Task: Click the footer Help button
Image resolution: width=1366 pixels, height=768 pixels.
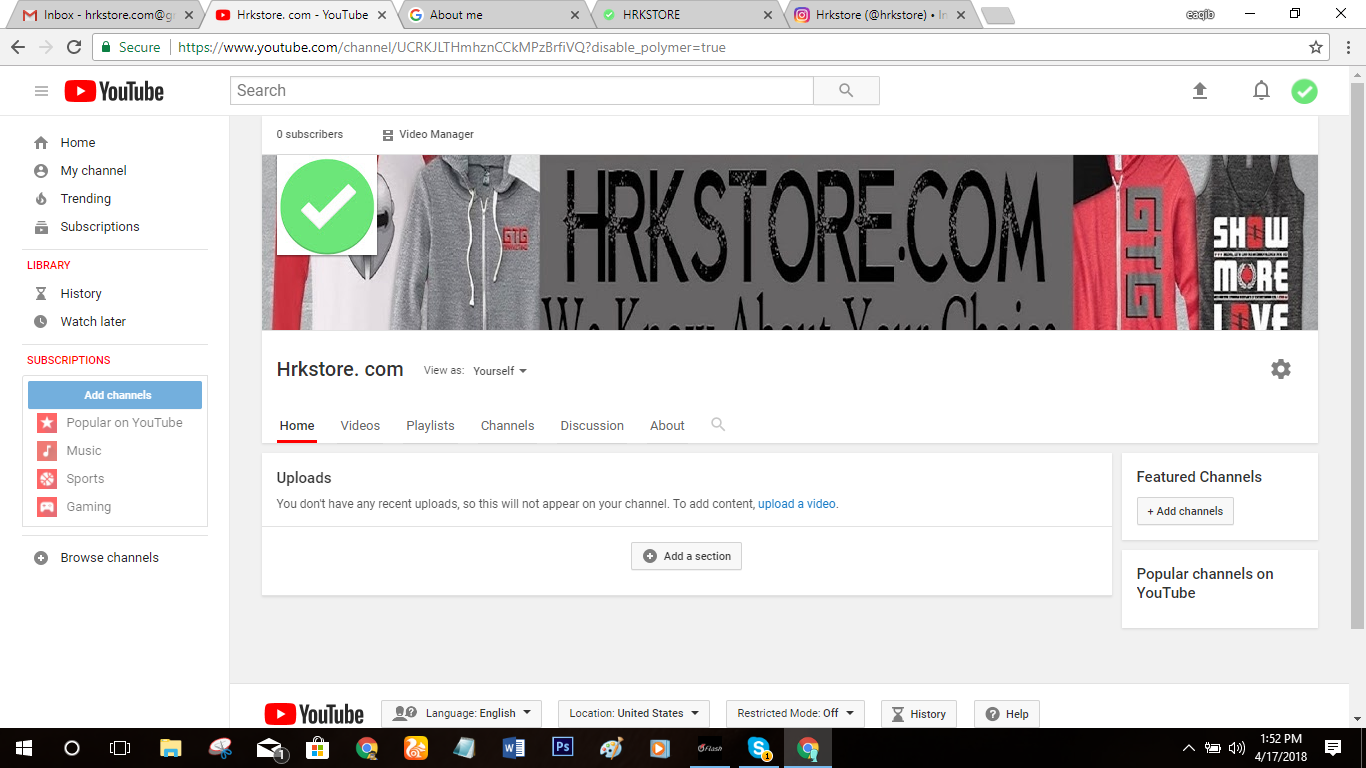Action: tap(1007, 714)
